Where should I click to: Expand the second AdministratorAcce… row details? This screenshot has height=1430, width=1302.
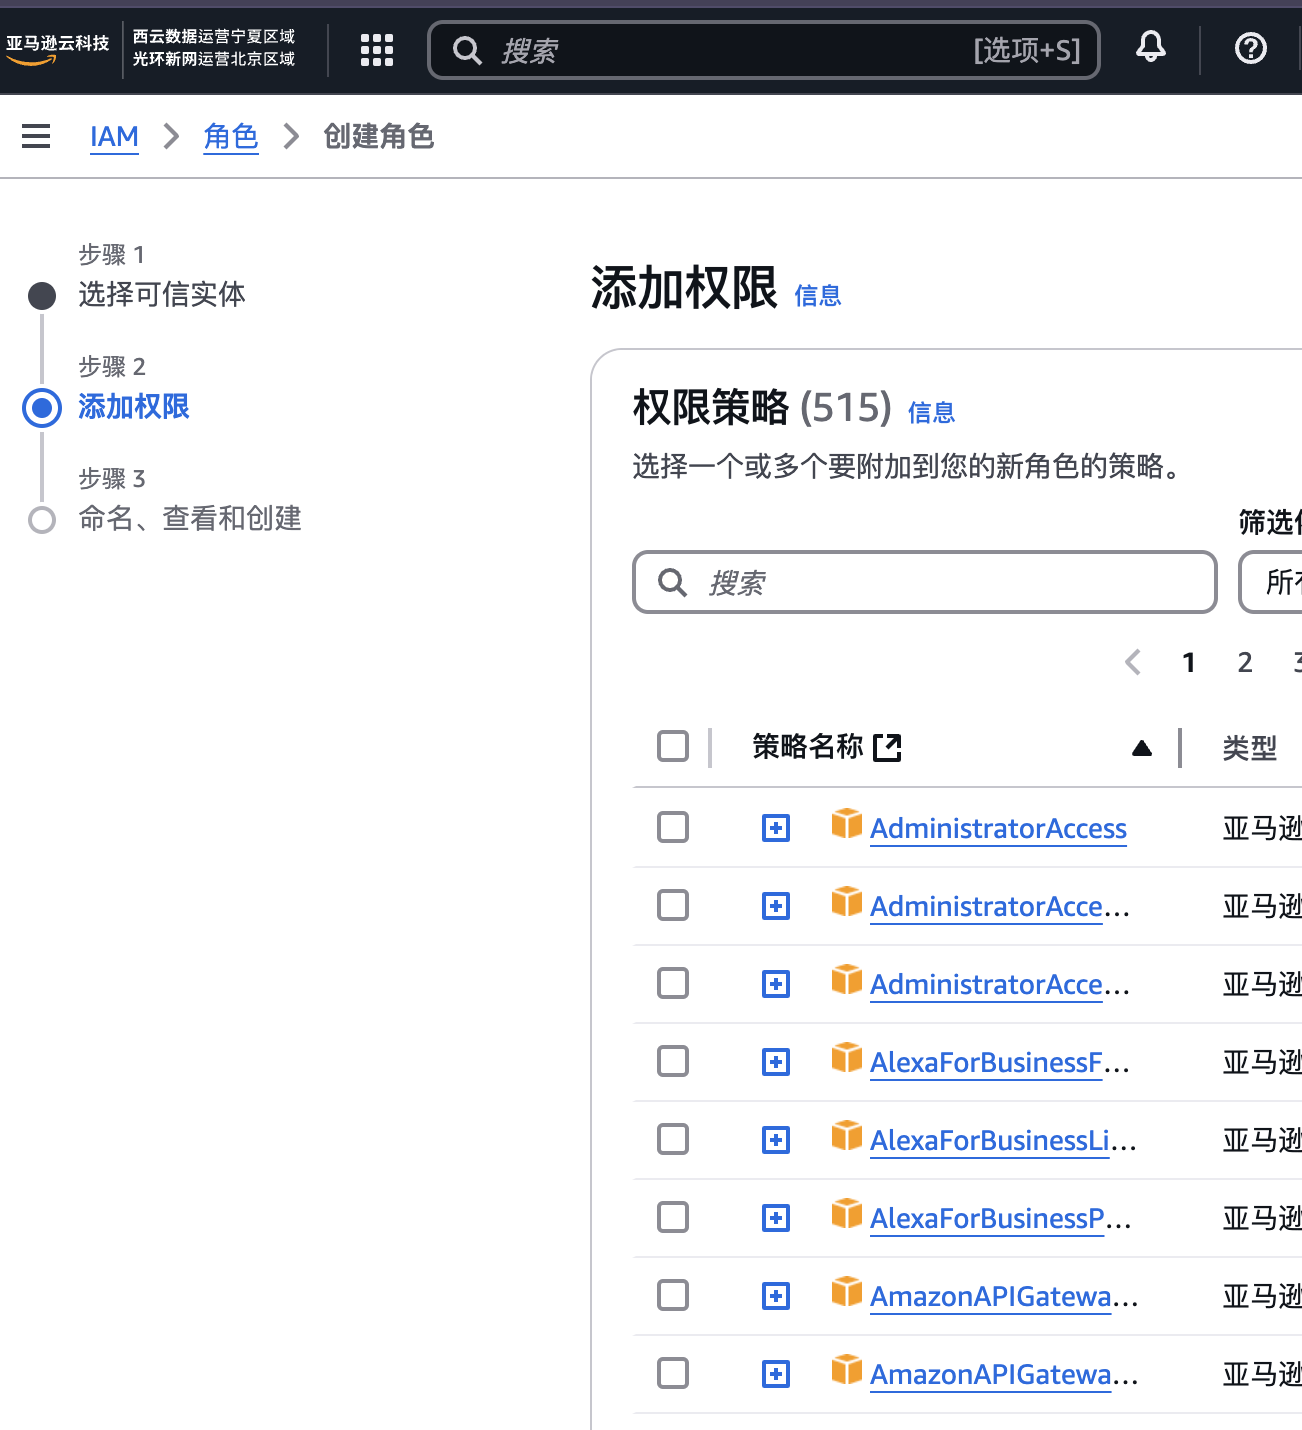click(x=776, y=906)
